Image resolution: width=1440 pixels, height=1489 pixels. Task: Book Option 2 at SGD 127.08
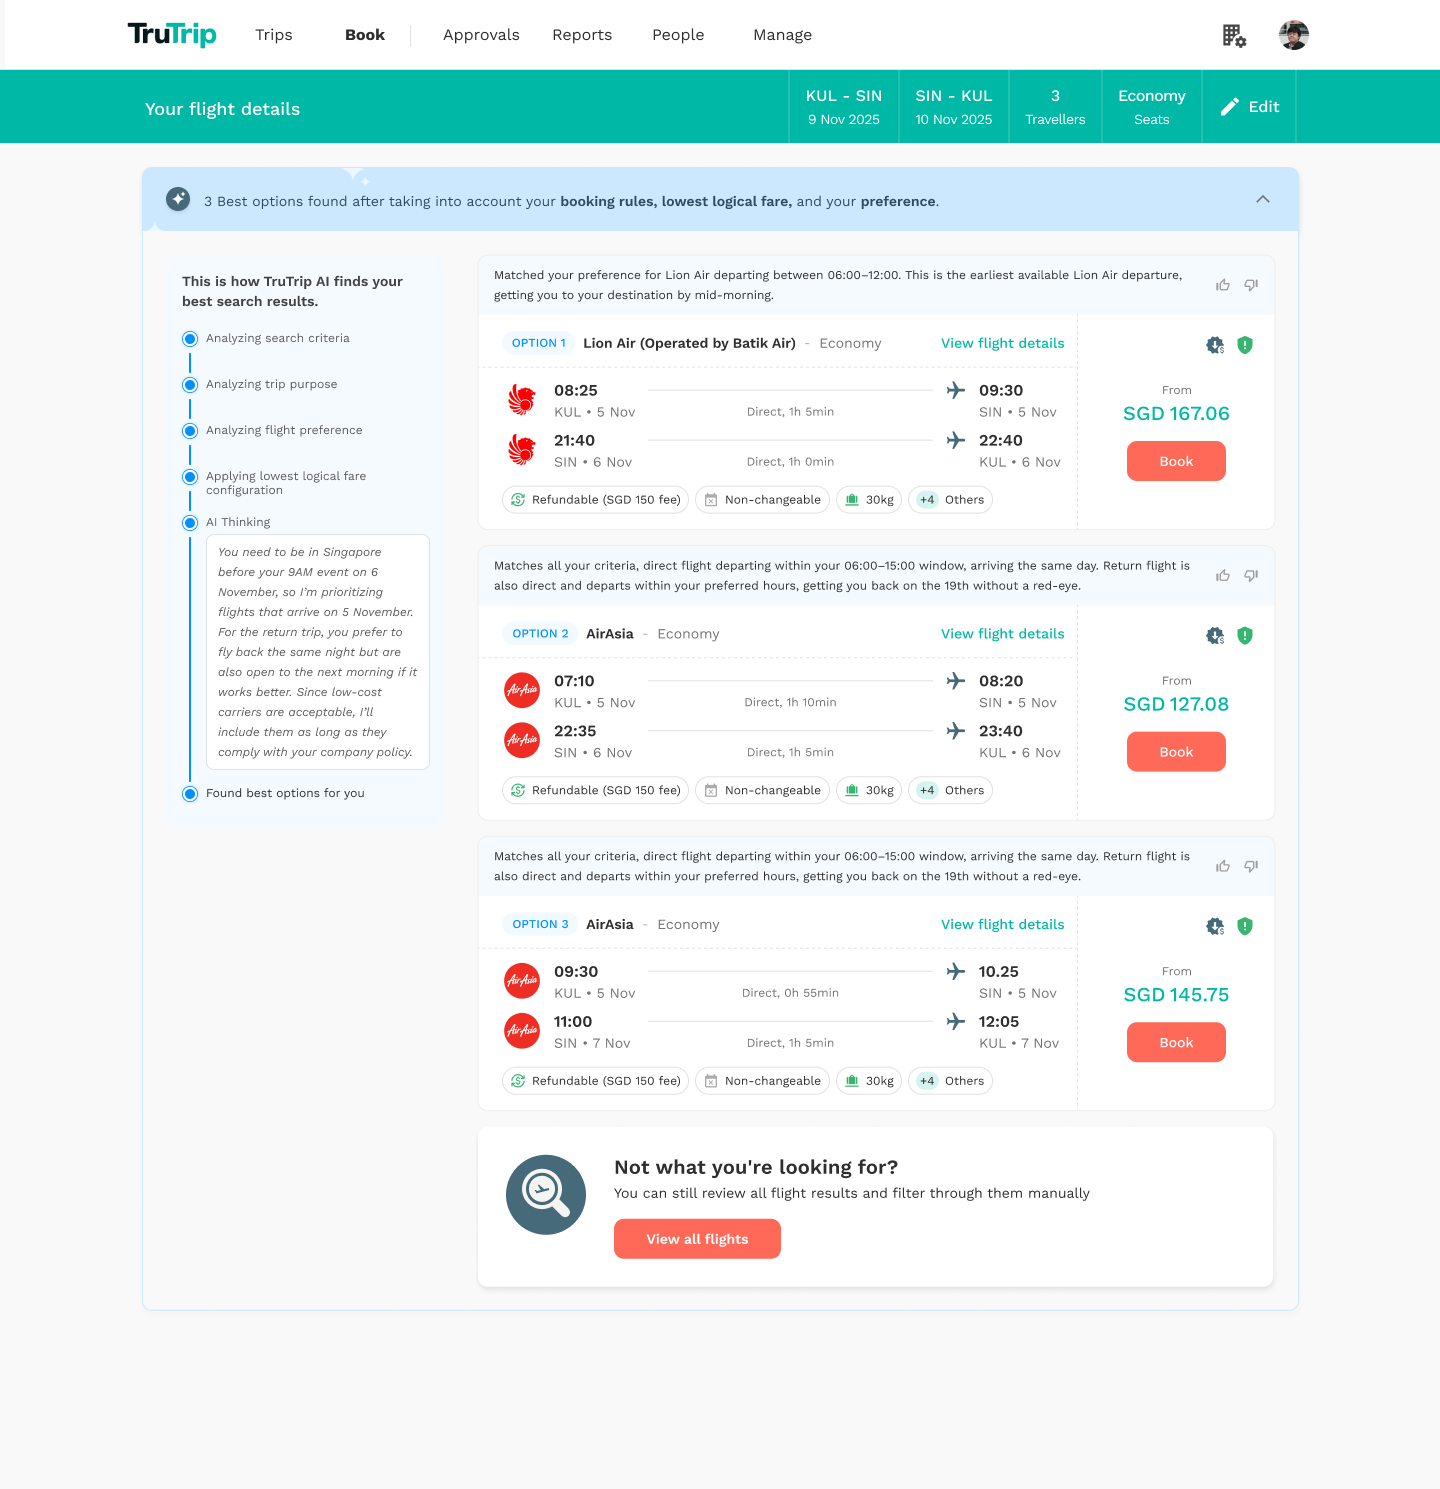pyautogui.click(x=1176, y=752)
